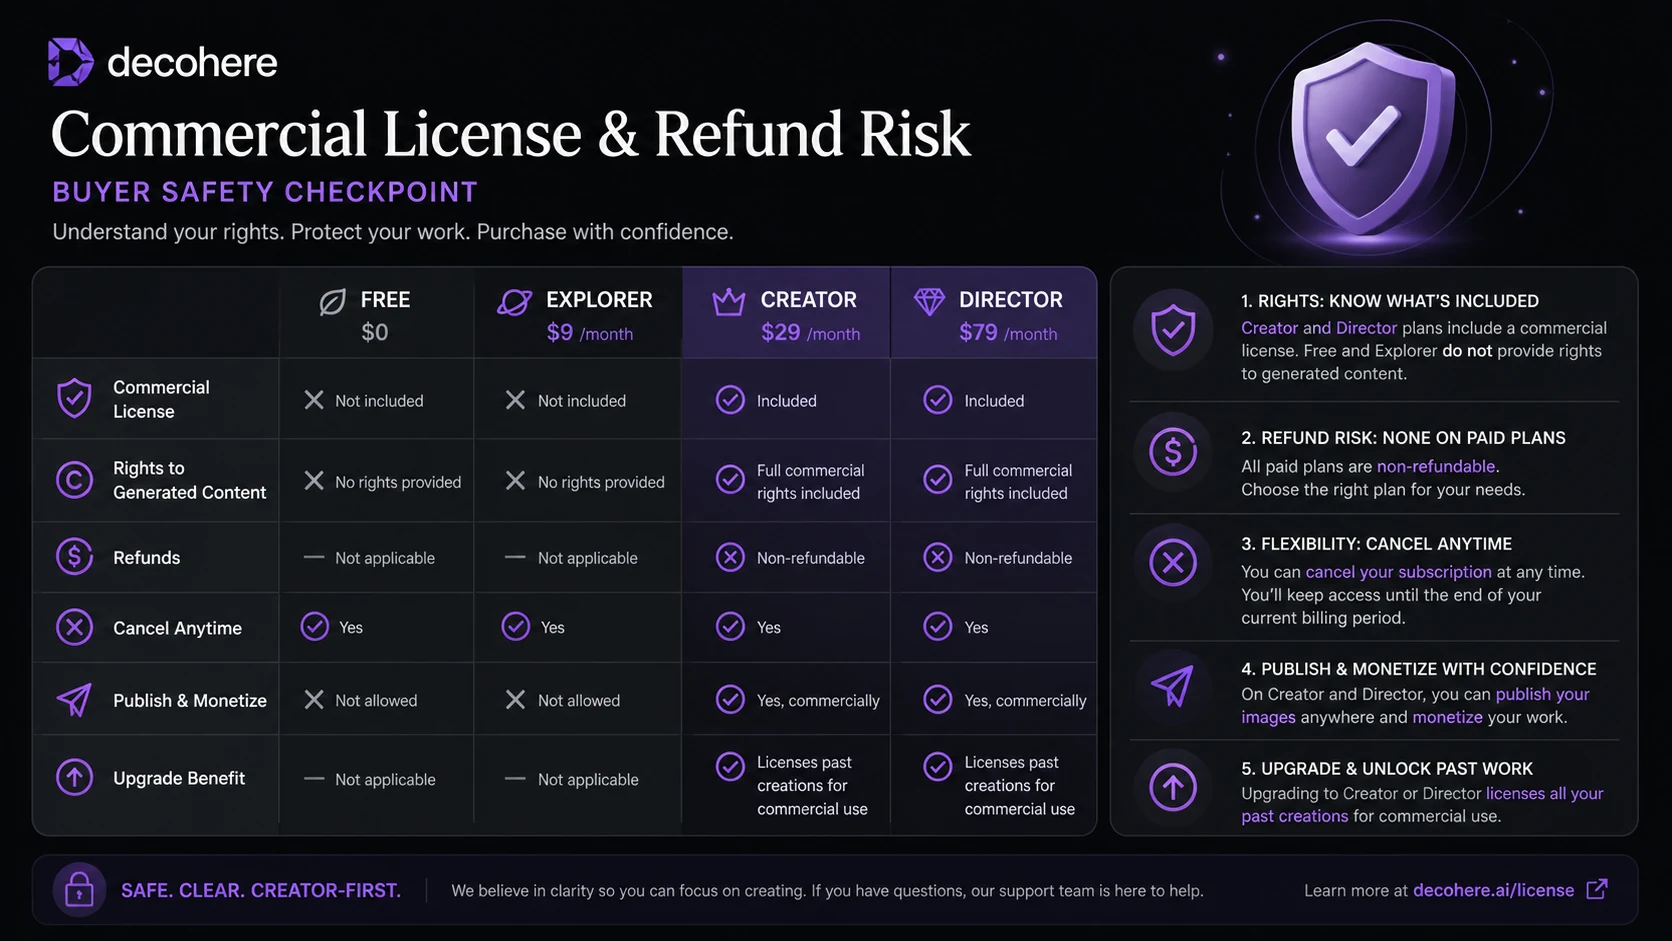Click the padlock icon in the footer bar

pyautogui.click(x=79, y=890)
